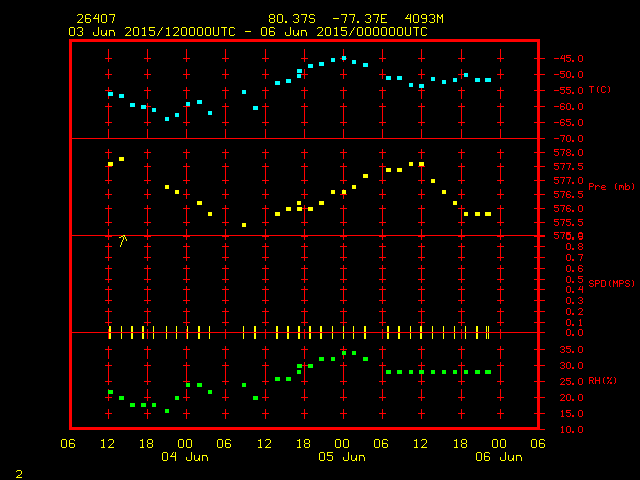Image resolution: width=640 pixels, height=480 pixels.
Task: Click the 00 hour label above 06 Jun
Action: click(x=499, y=444)
